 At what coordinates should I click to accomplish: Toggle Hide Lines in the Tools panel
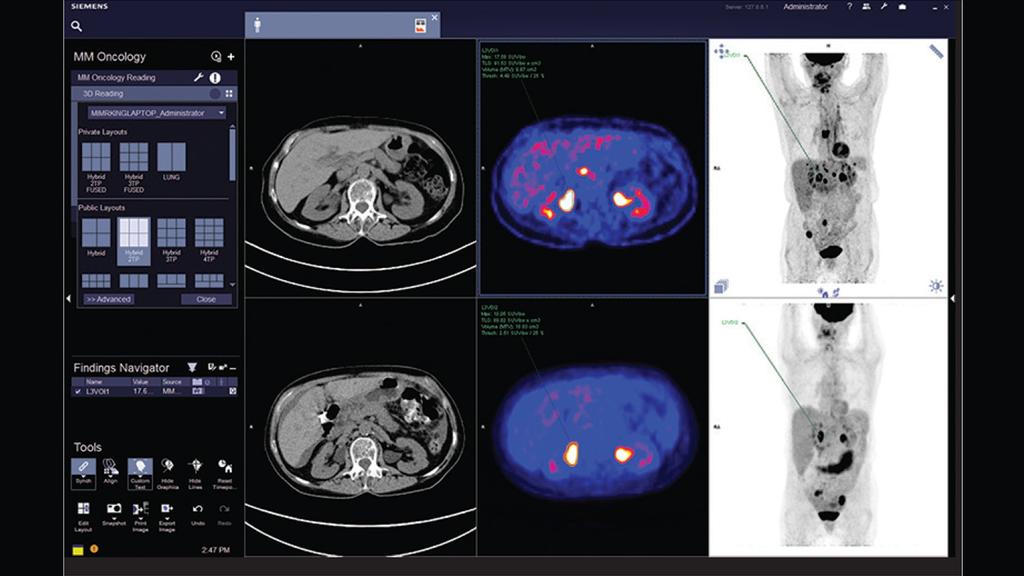[194, 465]
